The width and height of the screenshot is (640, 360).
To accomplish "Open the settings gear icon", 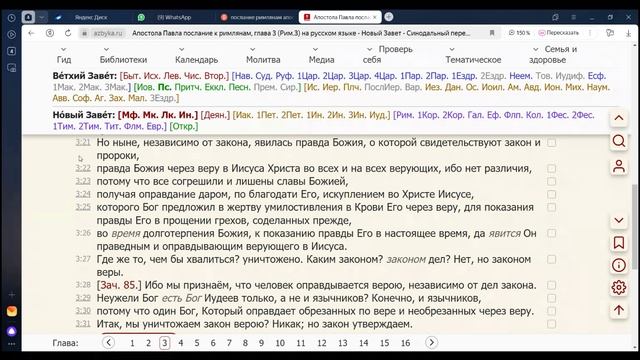I will 619,288.
